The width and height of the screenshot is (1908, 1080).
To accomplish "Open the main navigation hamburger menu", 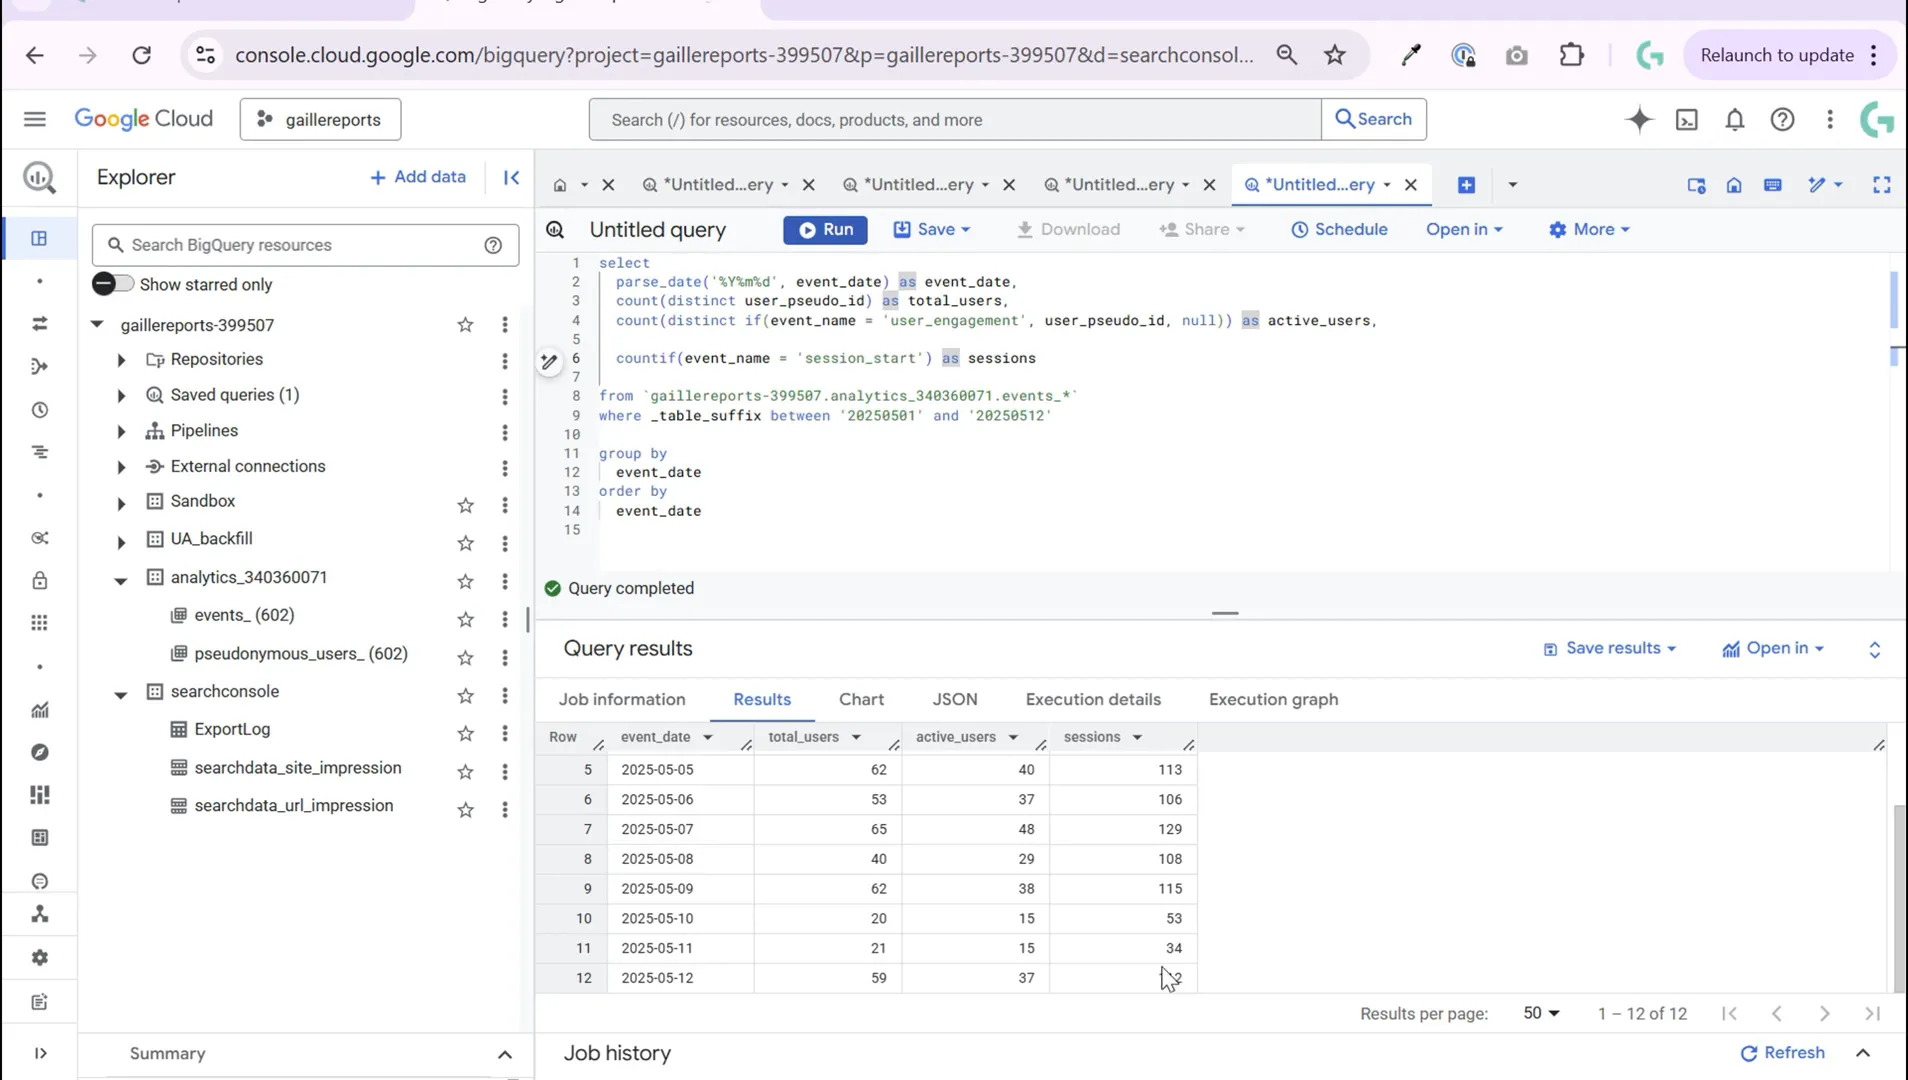I will [35, 119].
